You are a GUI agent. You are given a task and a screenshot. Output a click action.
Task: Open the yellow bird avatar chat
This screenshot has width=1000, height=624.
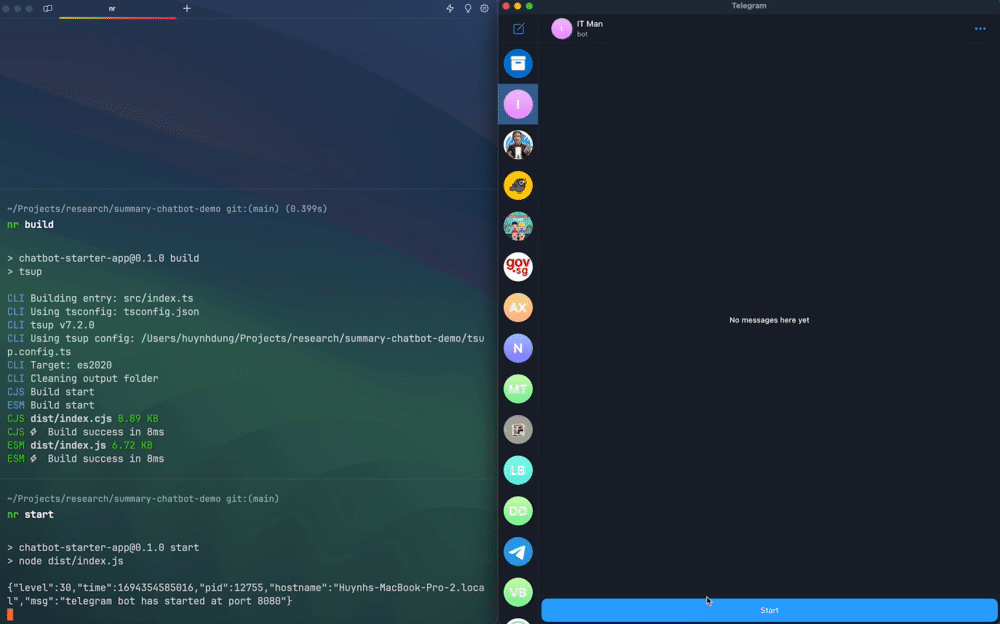pyautogui.click(x=518, y=186)
